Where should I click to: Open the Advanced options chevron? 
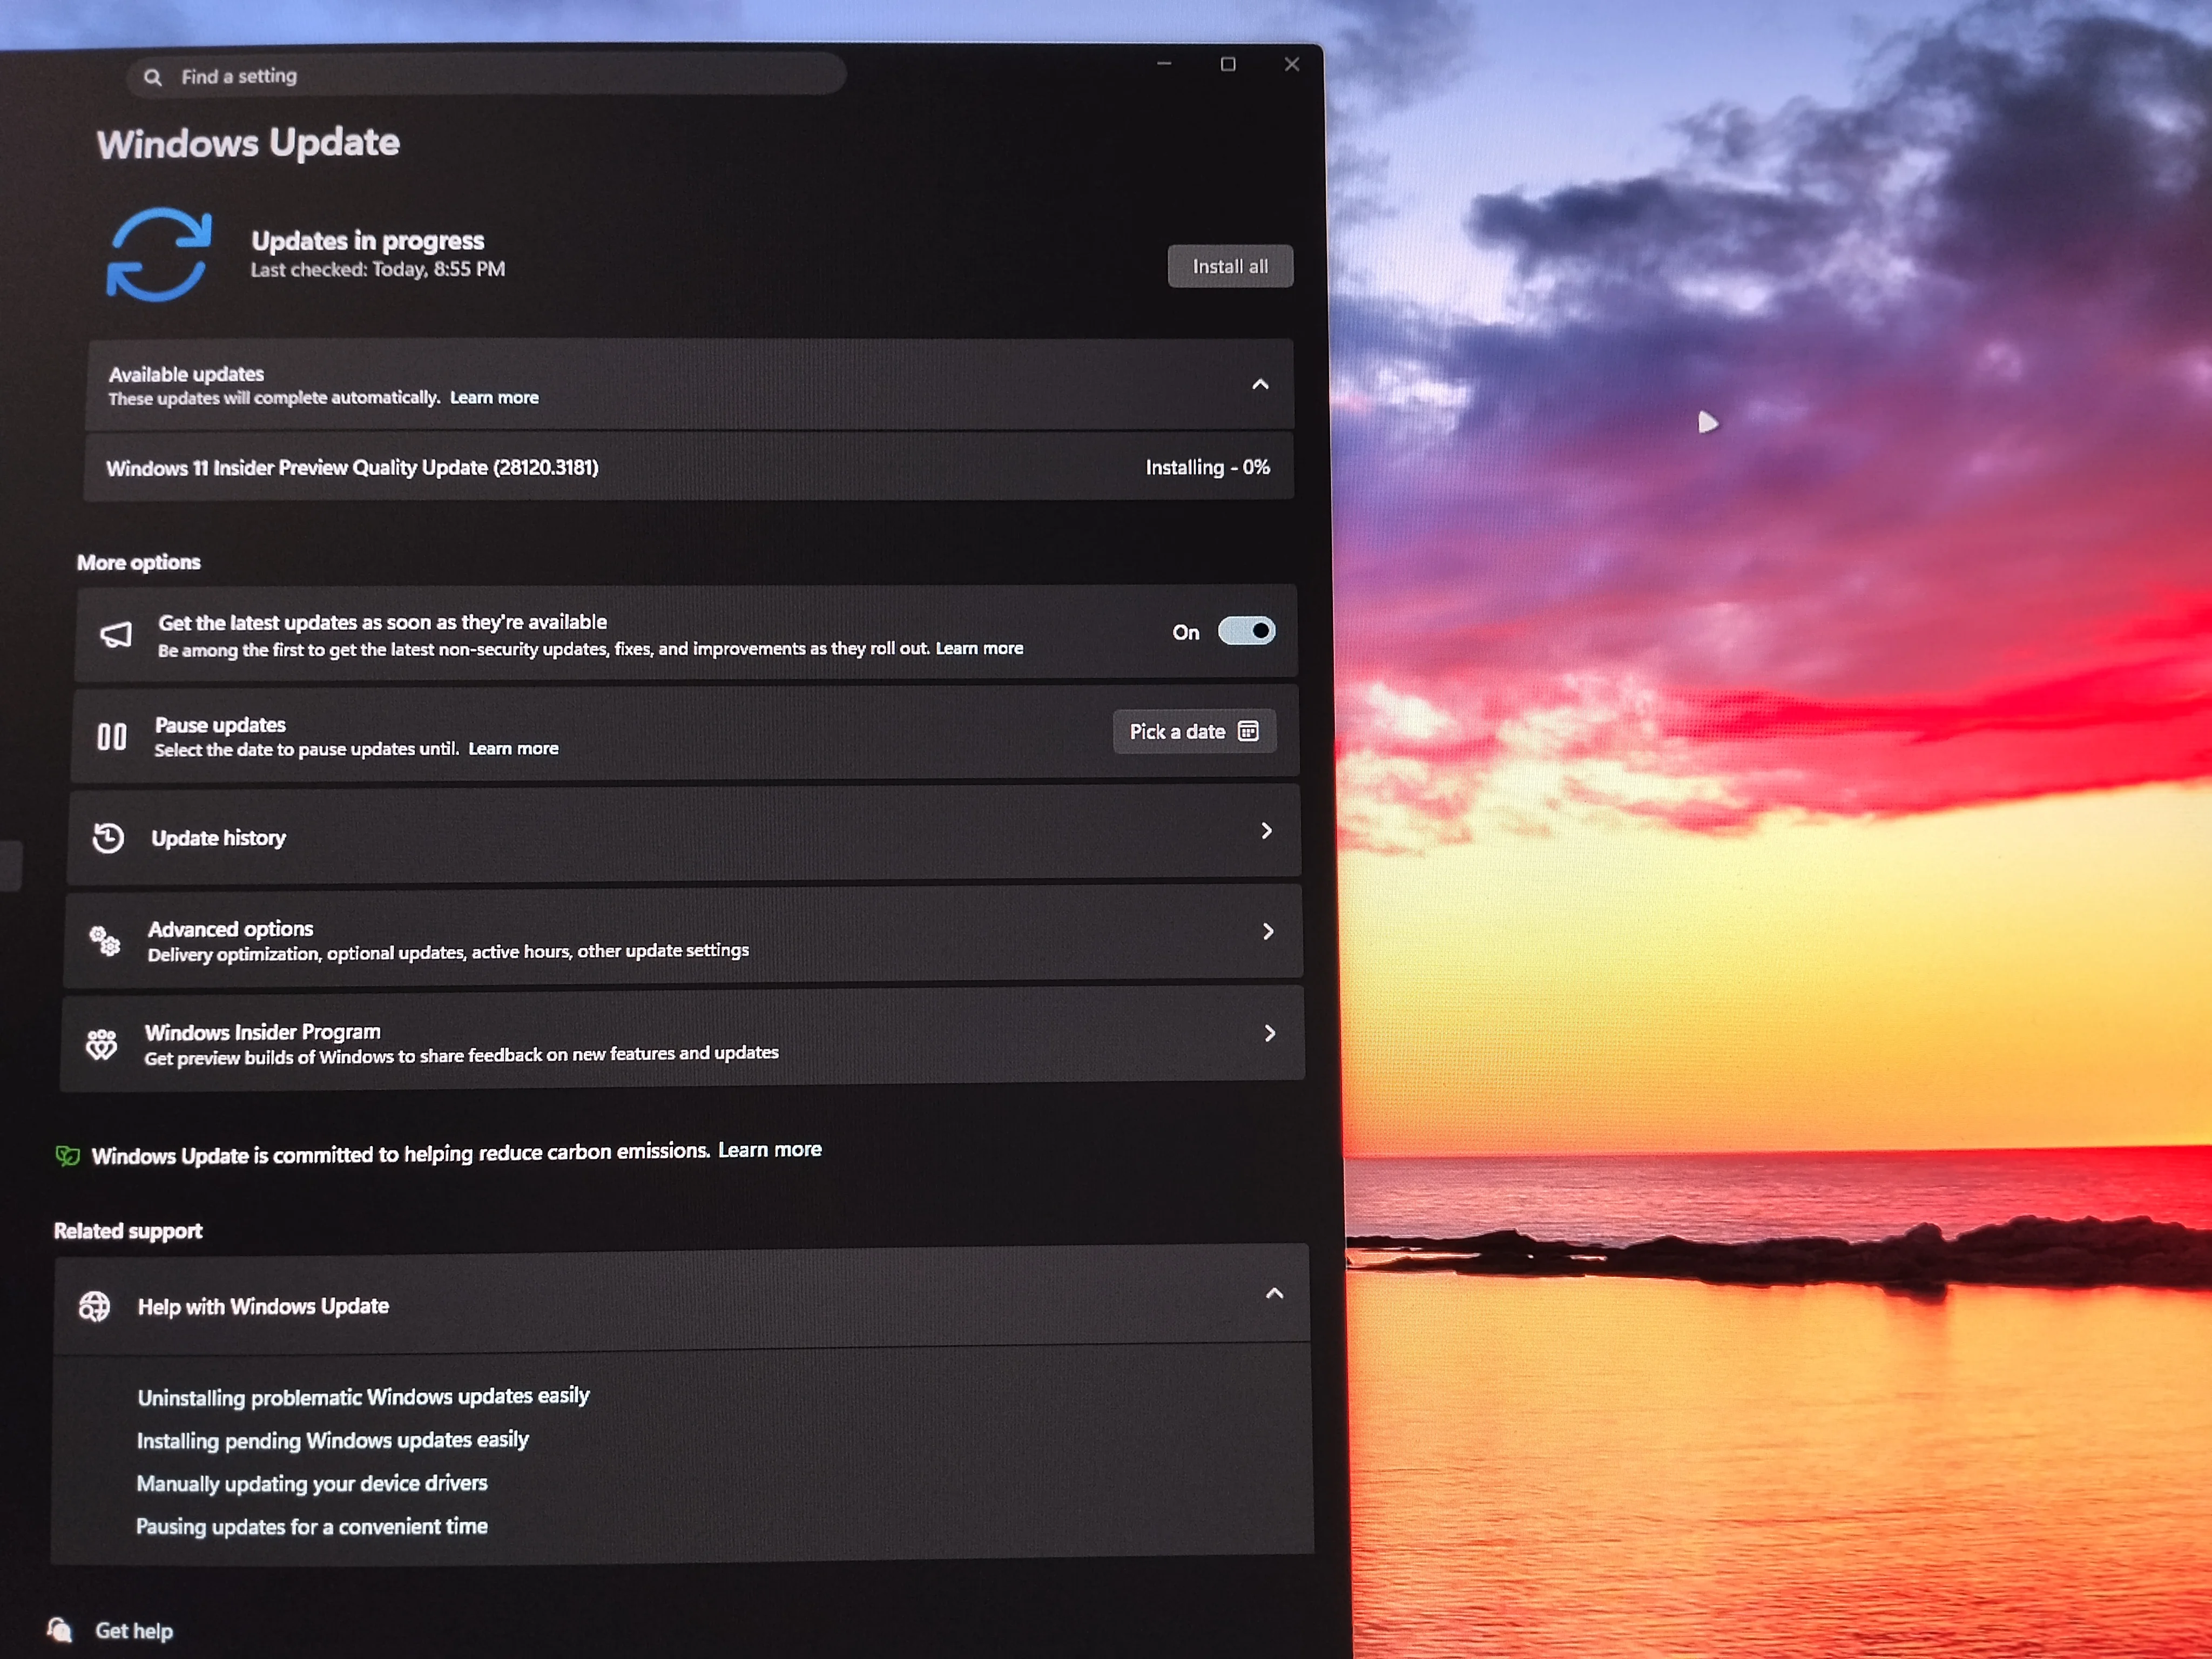tap(1268, 931)
